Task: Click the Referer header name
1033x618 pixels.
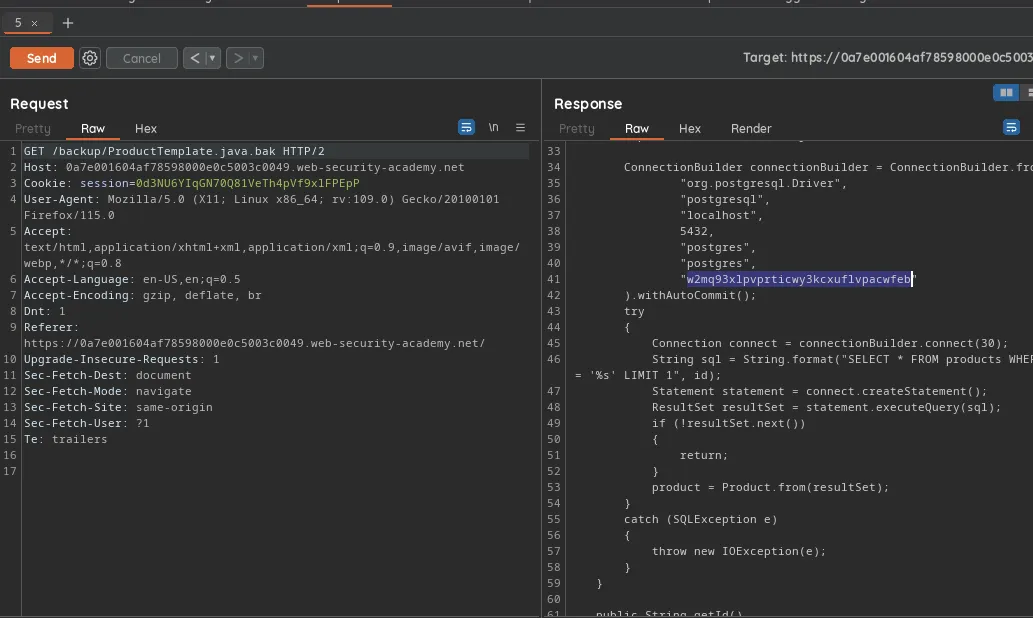Action: point(51,327)
